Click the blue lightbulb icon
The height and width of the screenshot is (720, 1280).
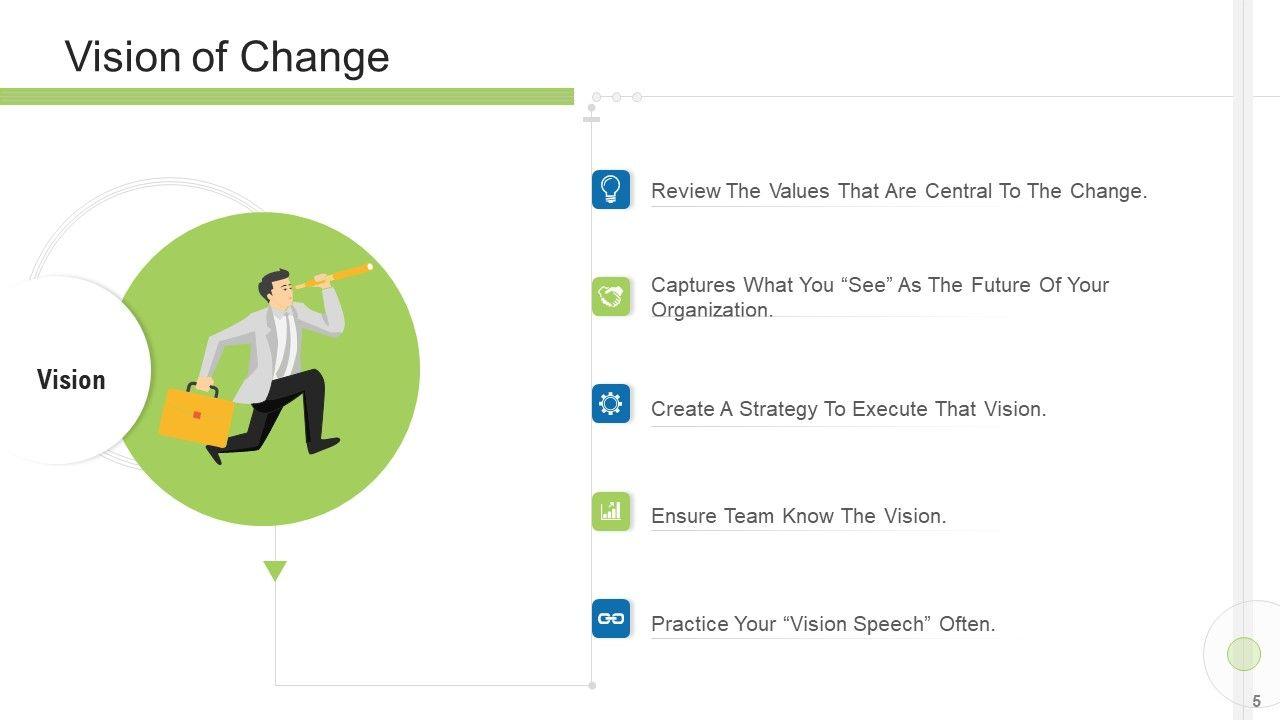[x=611, y=189]
